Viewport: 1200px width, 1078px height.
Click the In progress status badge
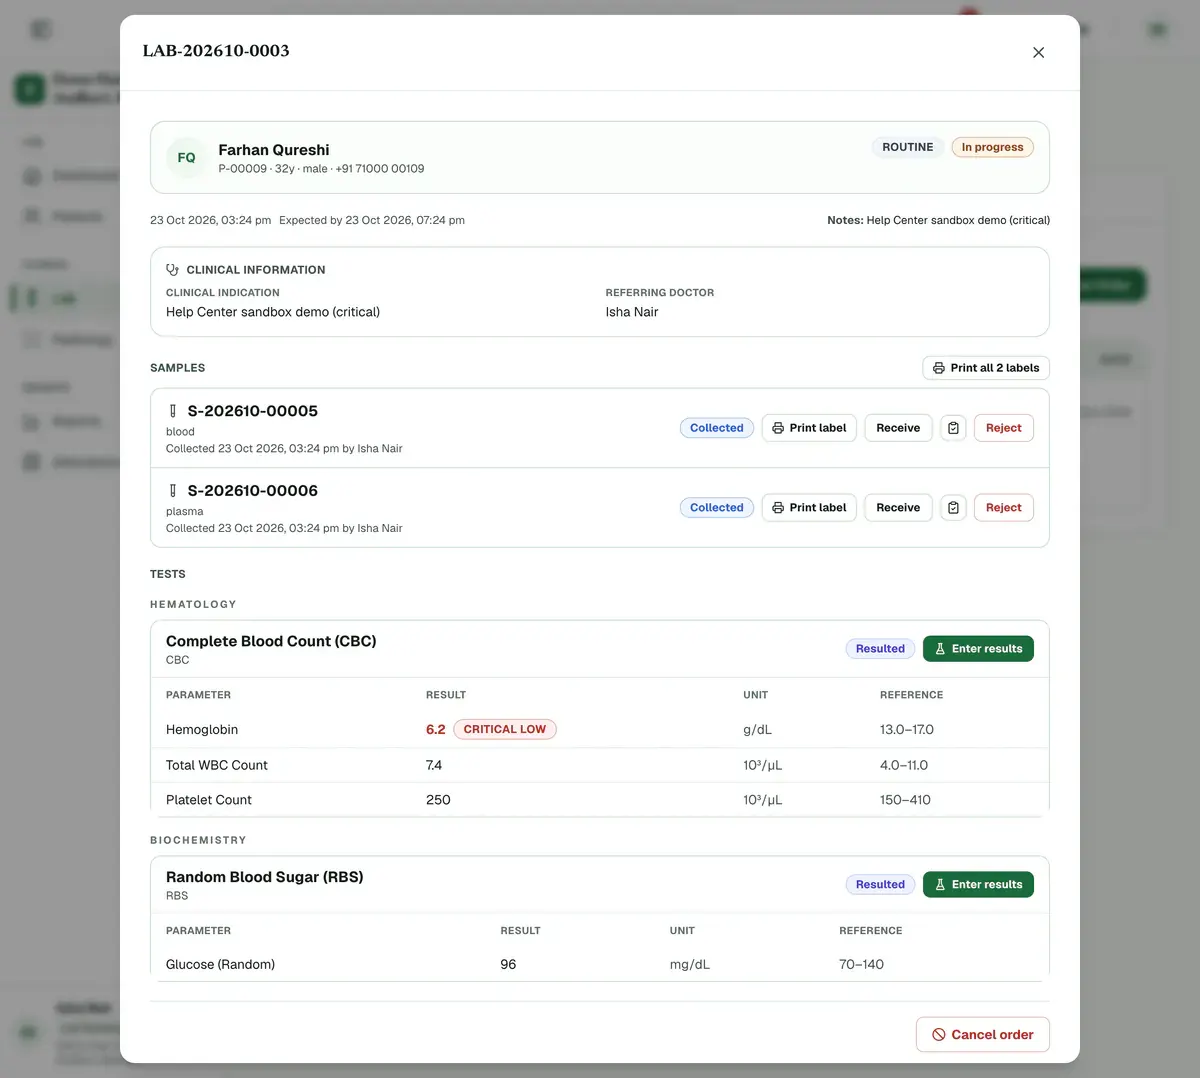point(992,147)
